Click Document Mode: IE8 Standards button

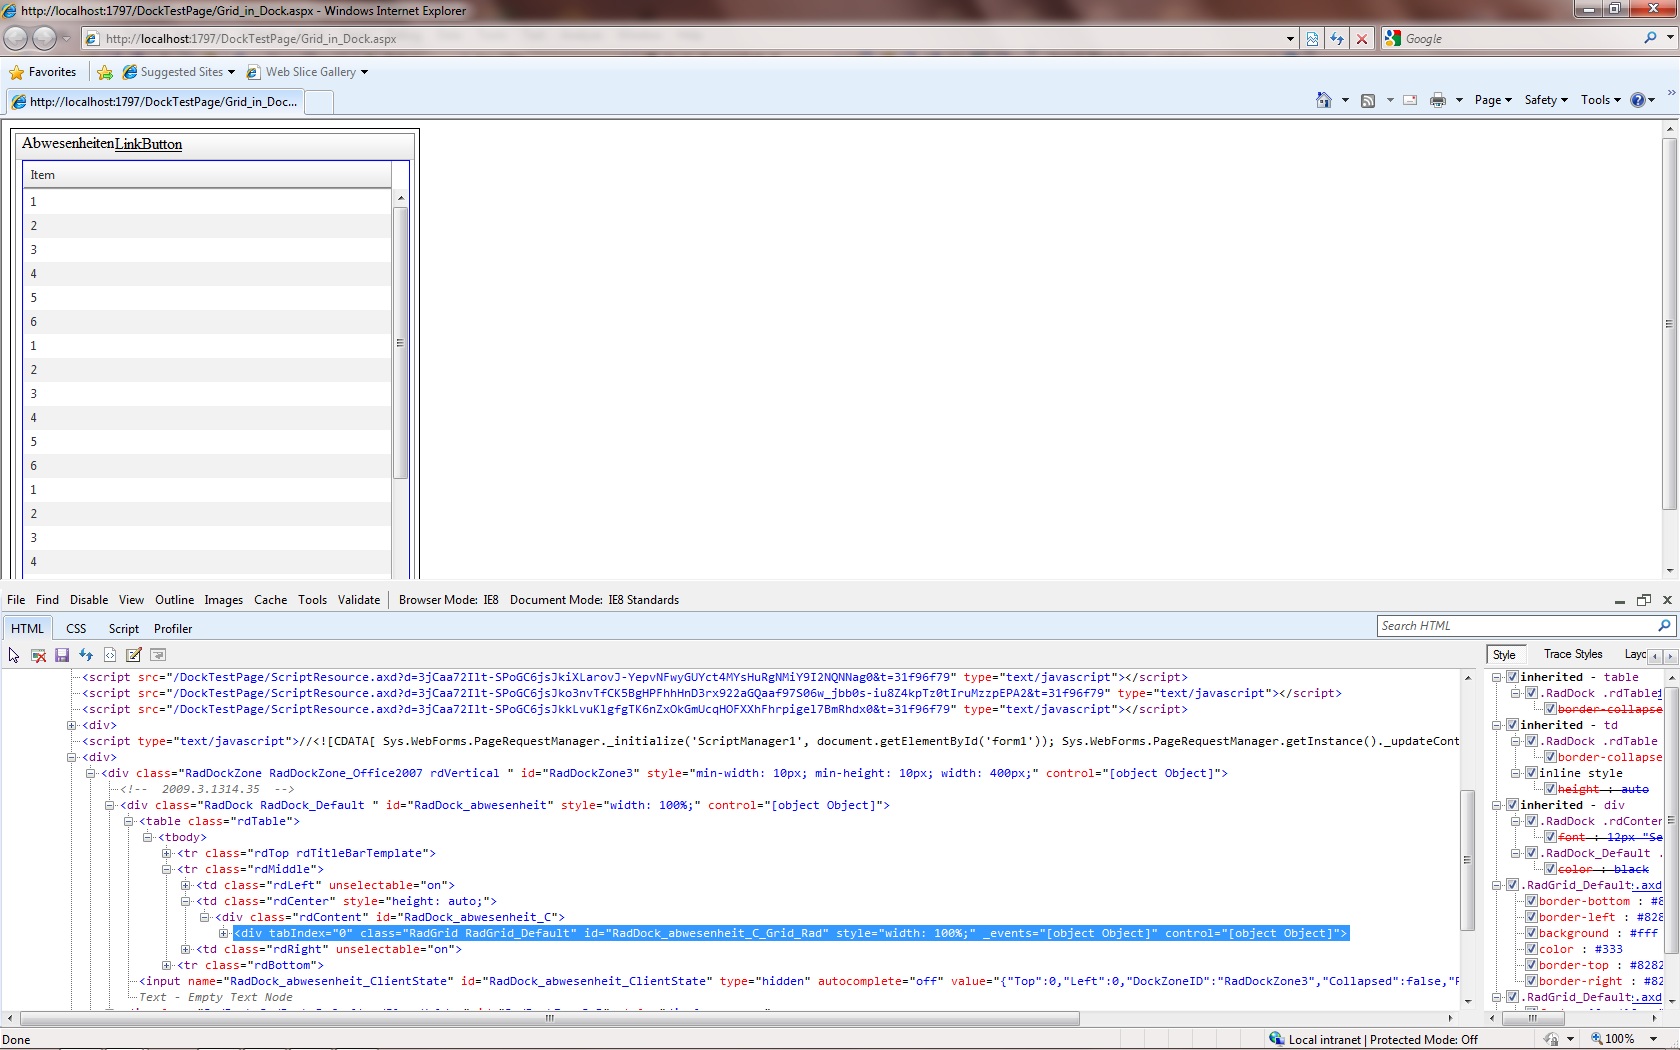pyautogui.click(x=594, y=600)
